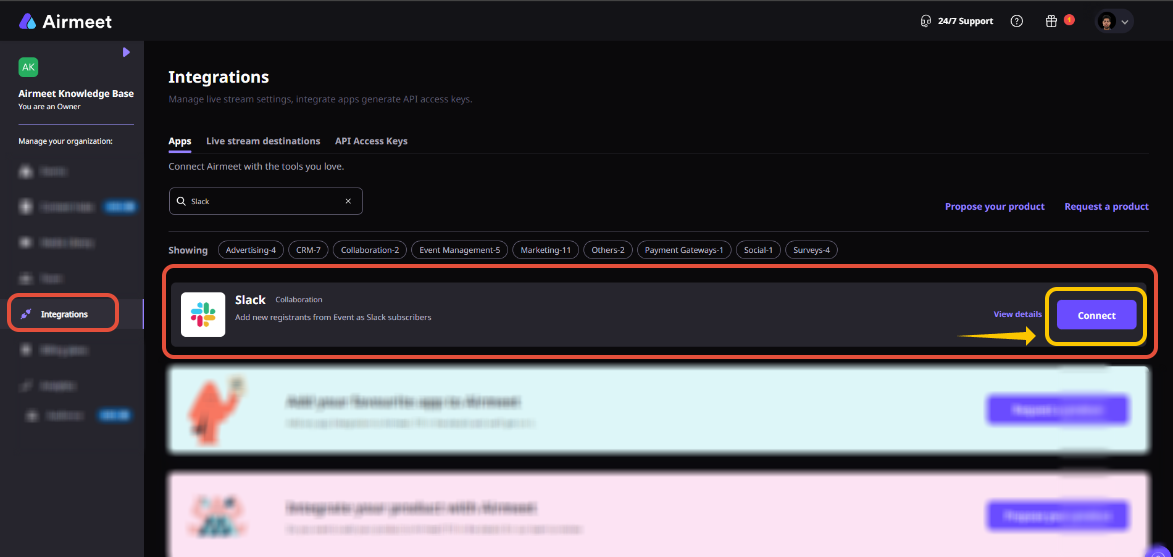Filter by Others-2 category
This screenshot has height=557, width=1173.
point(608,250)
